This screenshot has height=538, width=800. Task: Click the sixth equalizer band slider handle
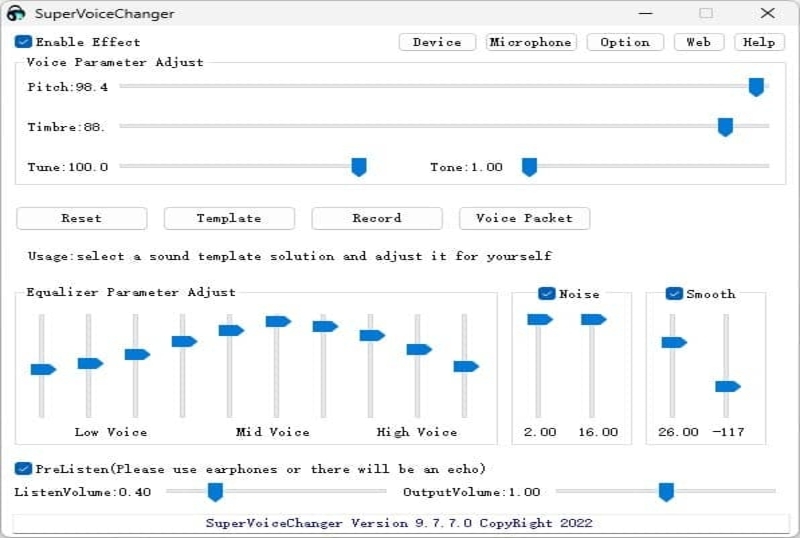coord(278,321)
